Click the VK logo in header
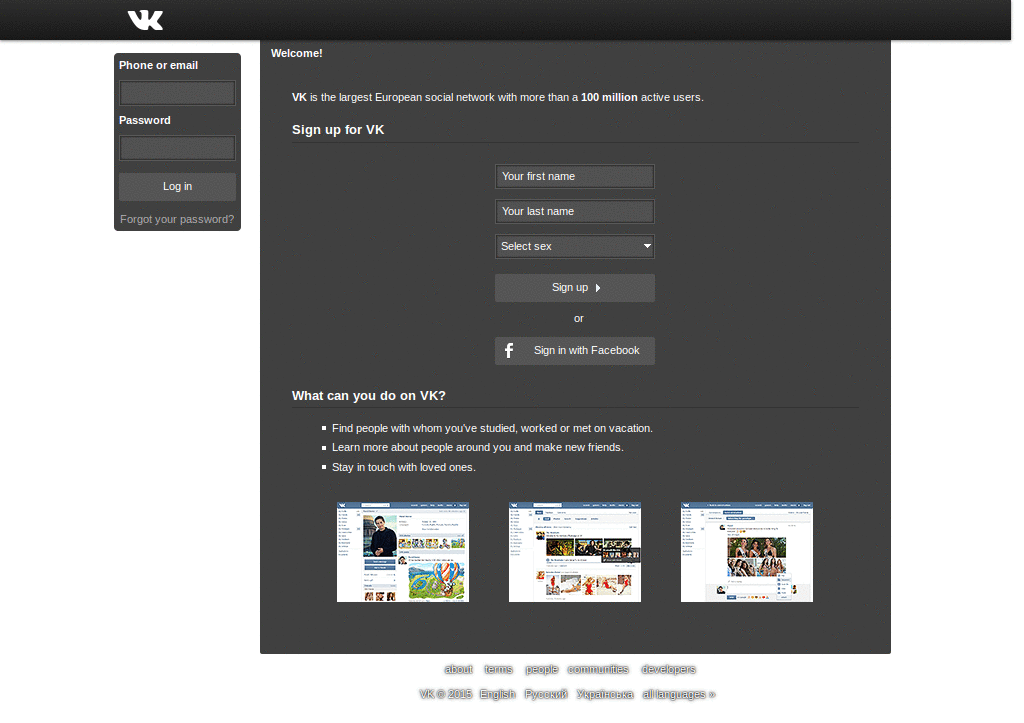The height and width of the screenshot is (723, 1024). (x=145, y=20)
